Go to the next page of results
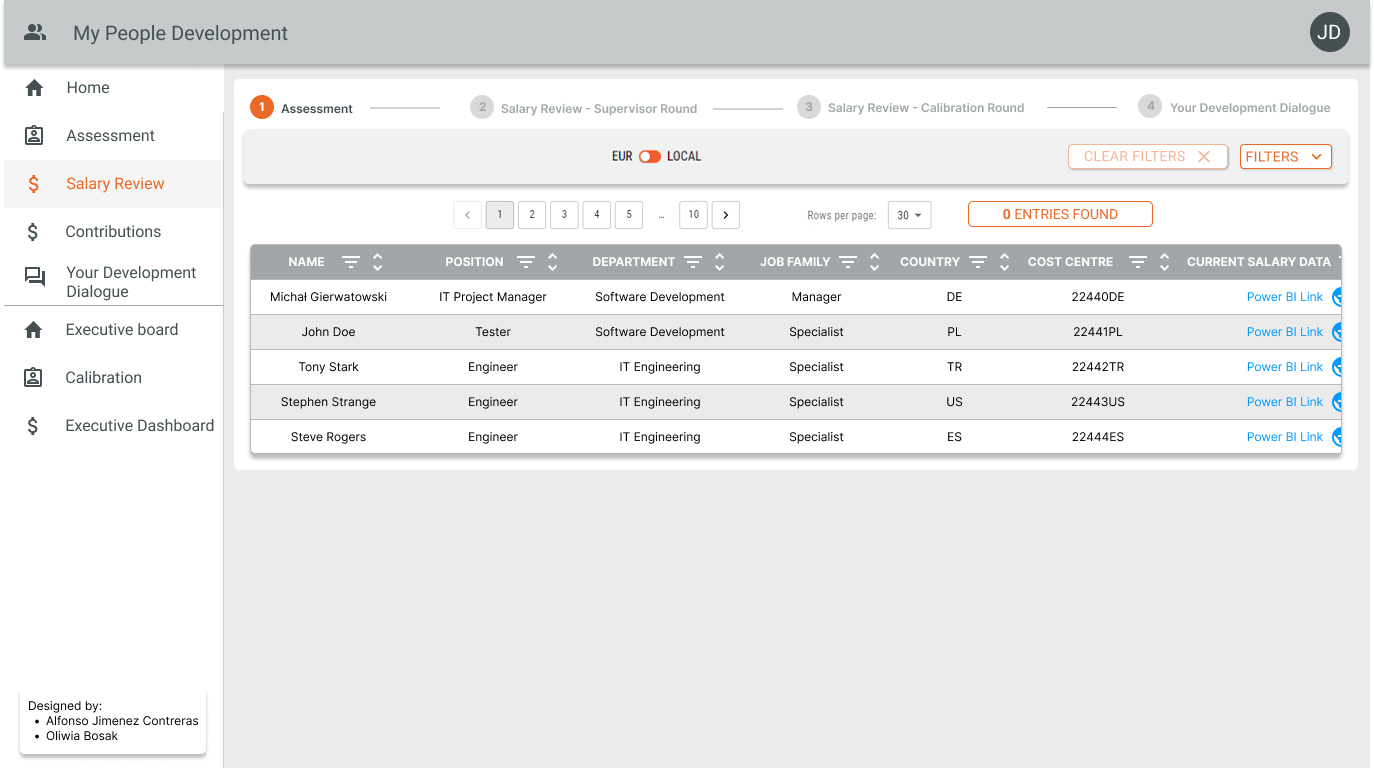This screenshot has height=768, width=1374. (726, 215)
